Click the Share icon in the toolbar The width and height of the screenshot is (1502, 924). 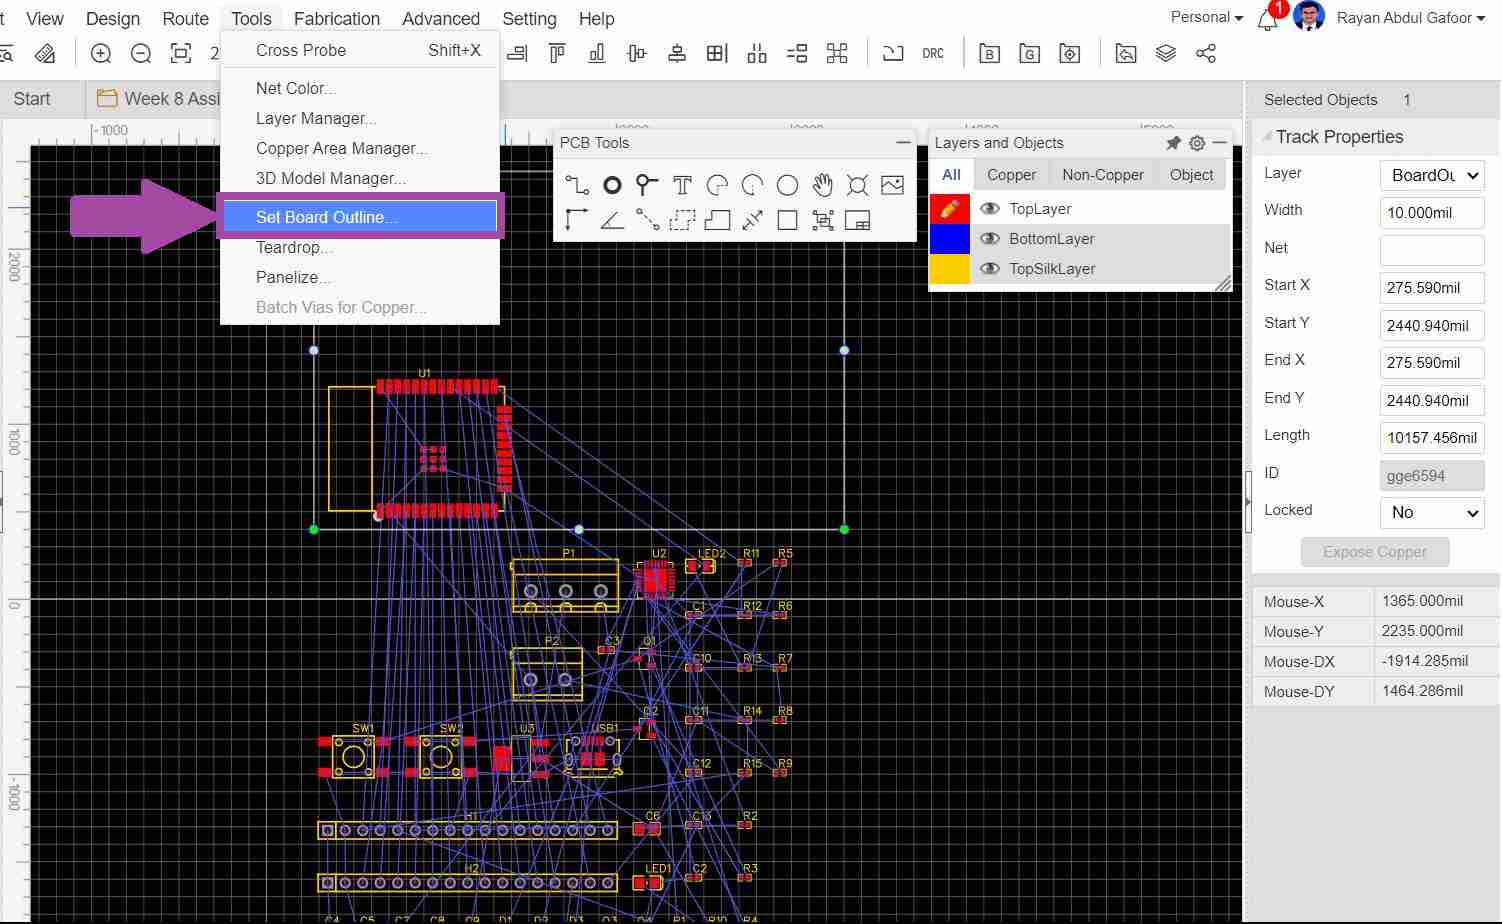1206,54
